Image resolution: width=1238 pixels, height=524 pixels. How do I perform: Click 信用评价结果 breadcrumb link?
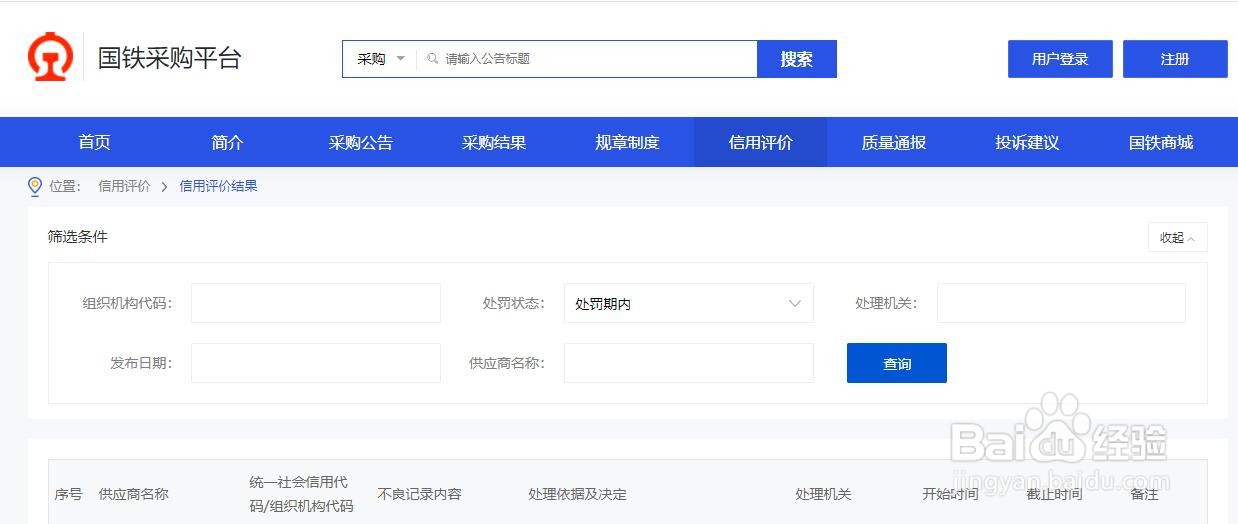218,186
